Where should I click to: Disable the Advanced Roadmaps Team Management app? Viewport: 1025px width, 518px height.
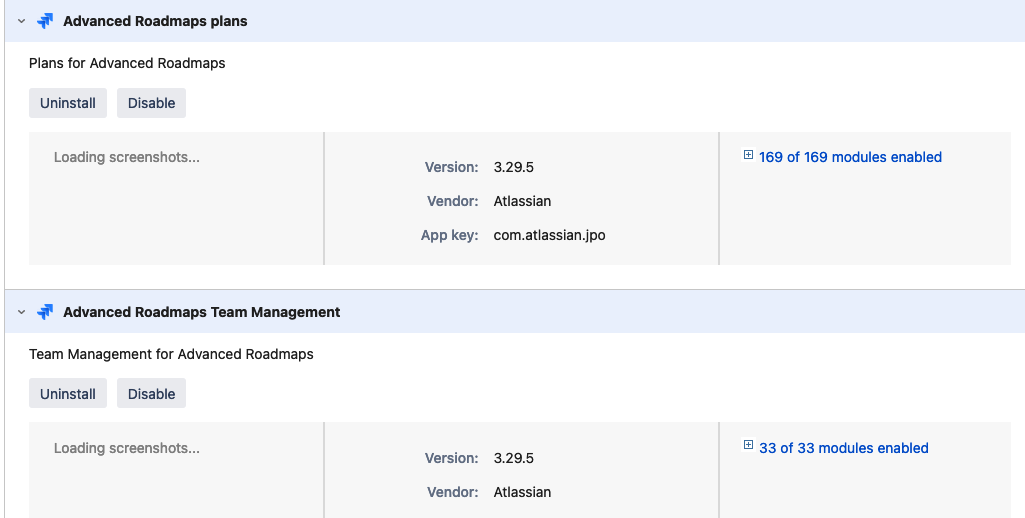152,394
